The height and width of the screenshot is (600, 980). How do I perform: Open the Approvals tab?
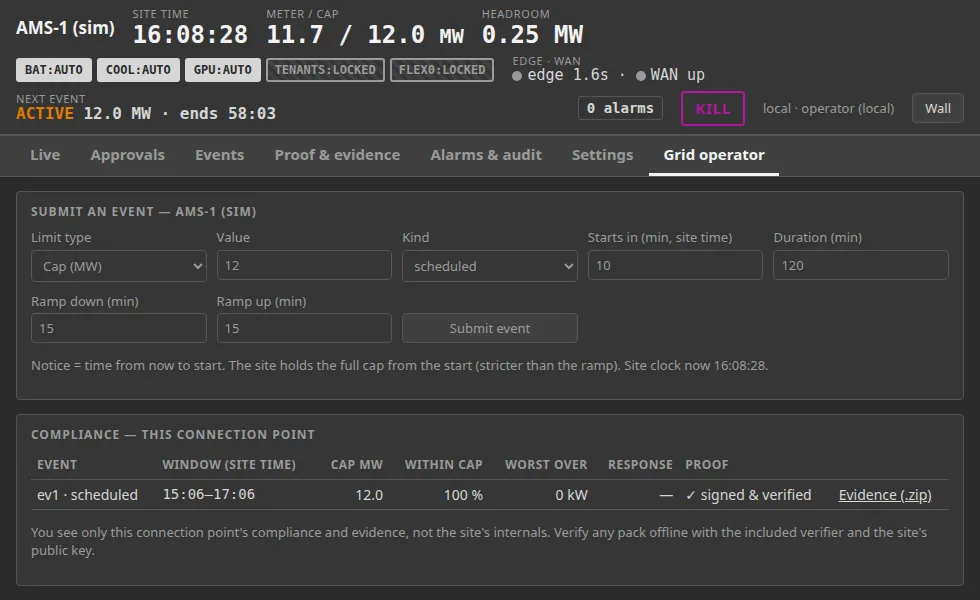pos(128,155)
